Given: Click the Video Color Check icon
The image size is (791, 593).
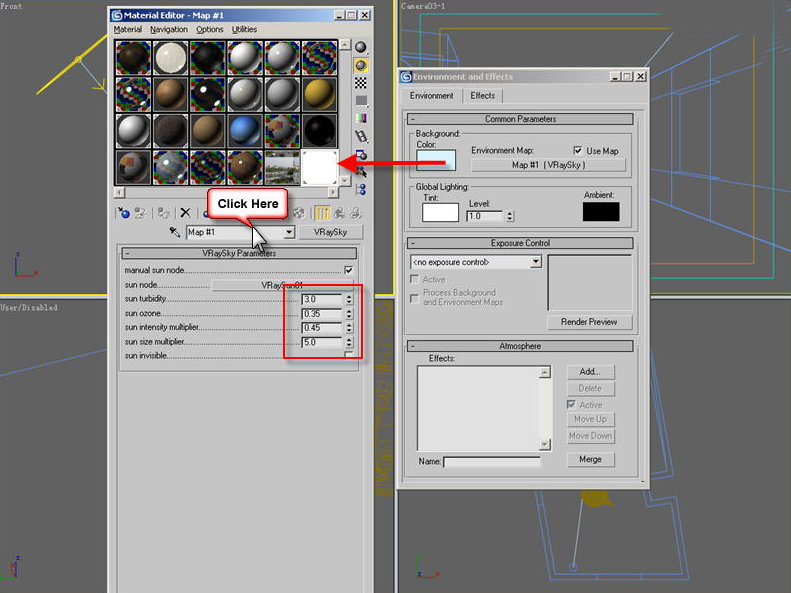Looking at the screenshot, I should pos(361,118).
